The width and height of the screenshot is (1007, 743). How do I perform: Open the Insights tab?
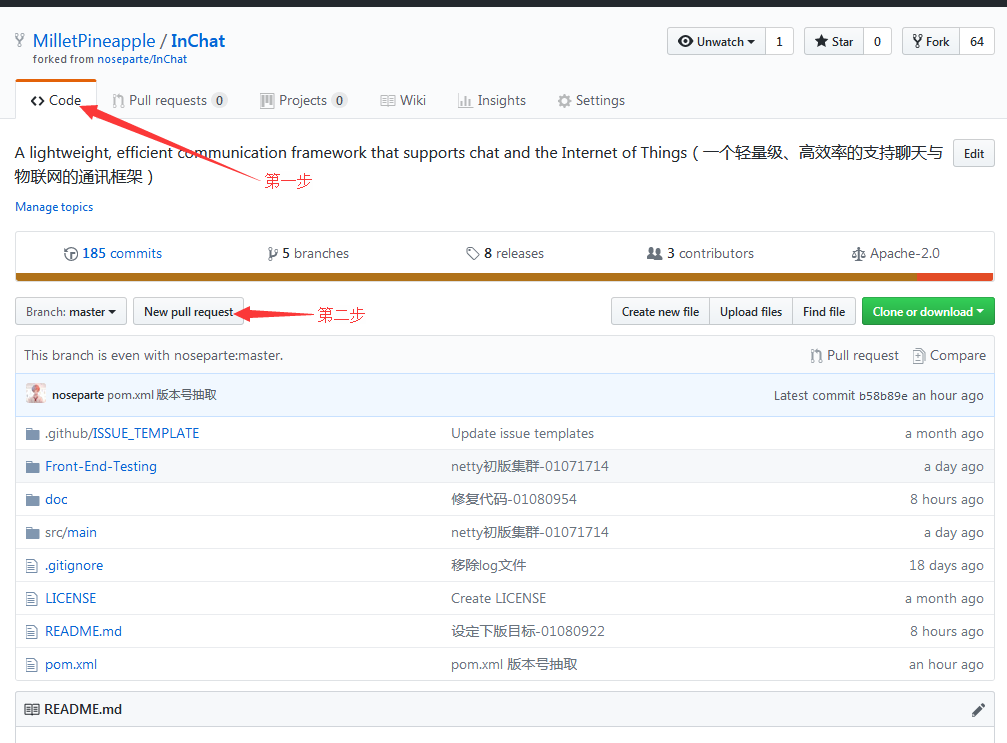491,100
